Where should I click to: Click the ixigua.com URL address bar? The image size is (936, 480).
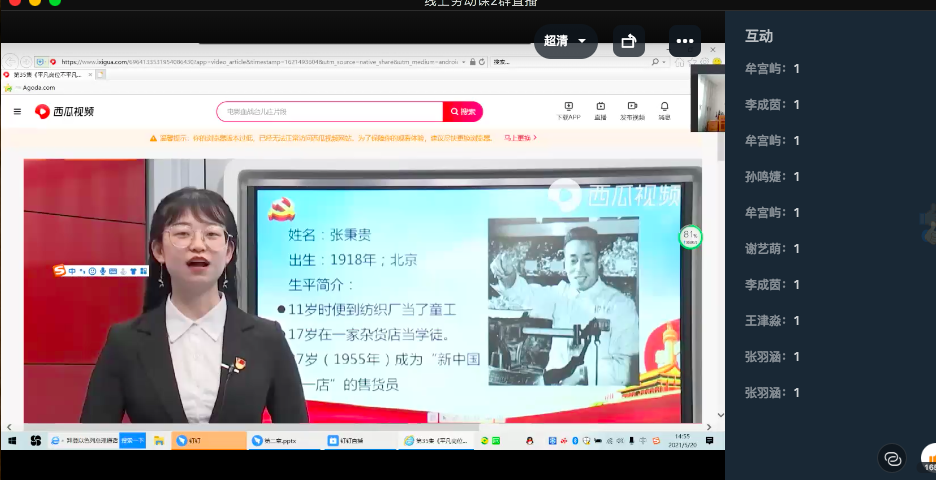click(260, 61)
